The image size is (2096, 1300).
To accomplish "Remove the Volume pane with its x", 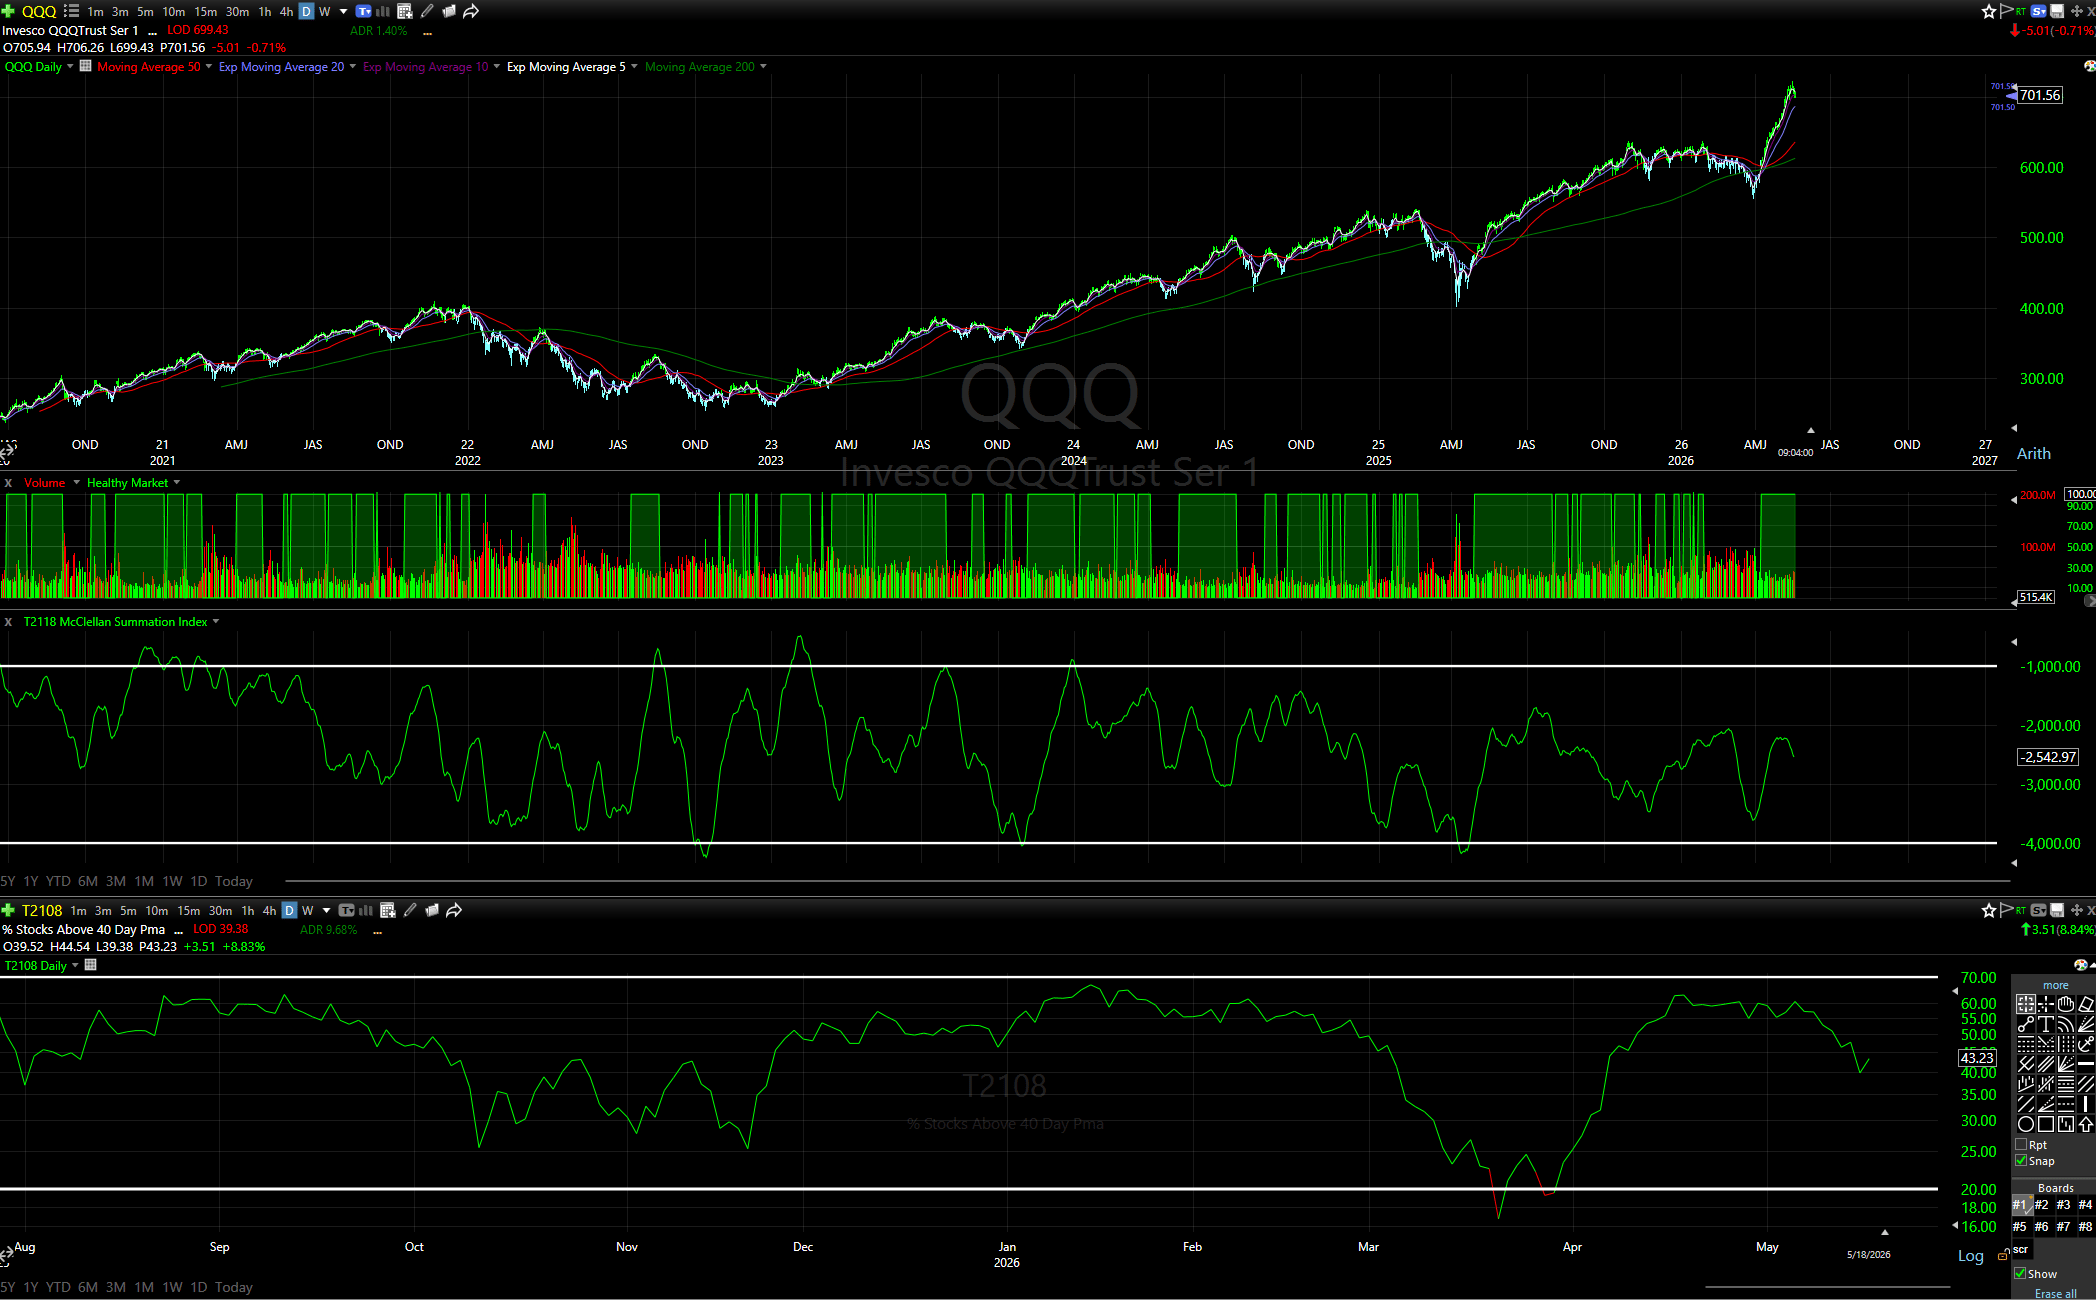I will [x=9, y=483].
